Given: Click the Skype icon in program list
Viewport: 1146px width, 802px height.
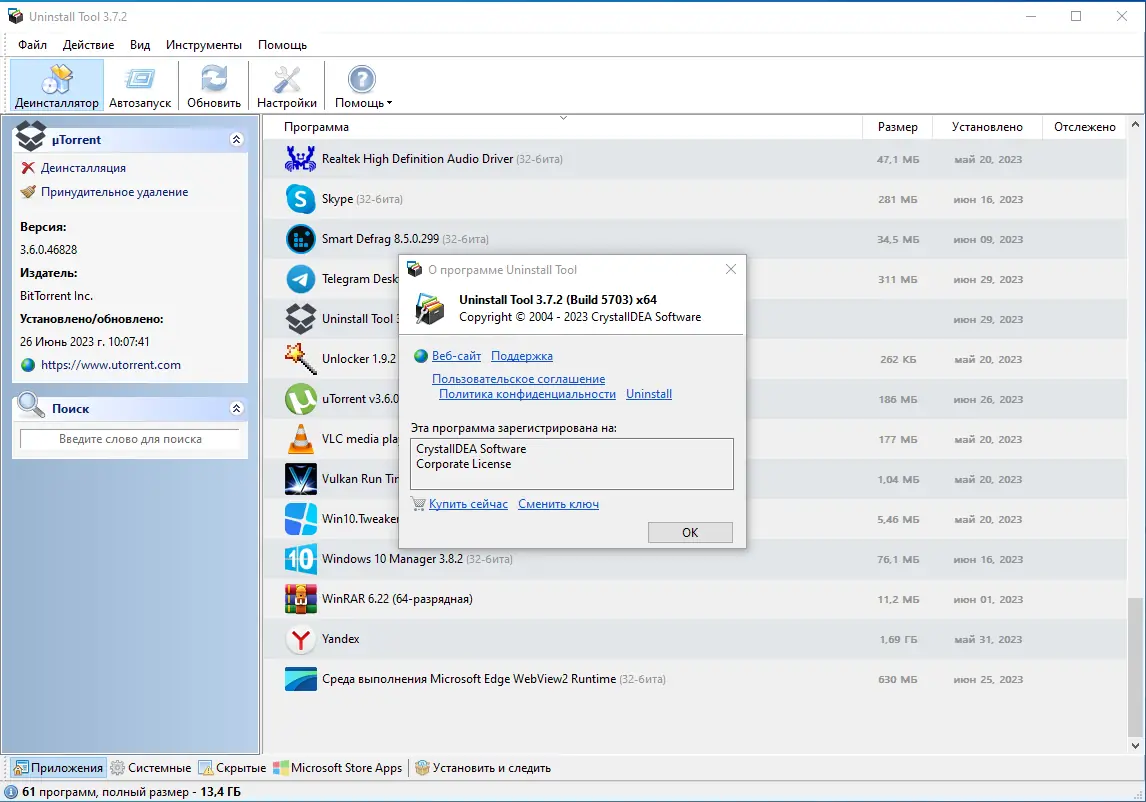Looking at the screenshot, I should 301,199.
